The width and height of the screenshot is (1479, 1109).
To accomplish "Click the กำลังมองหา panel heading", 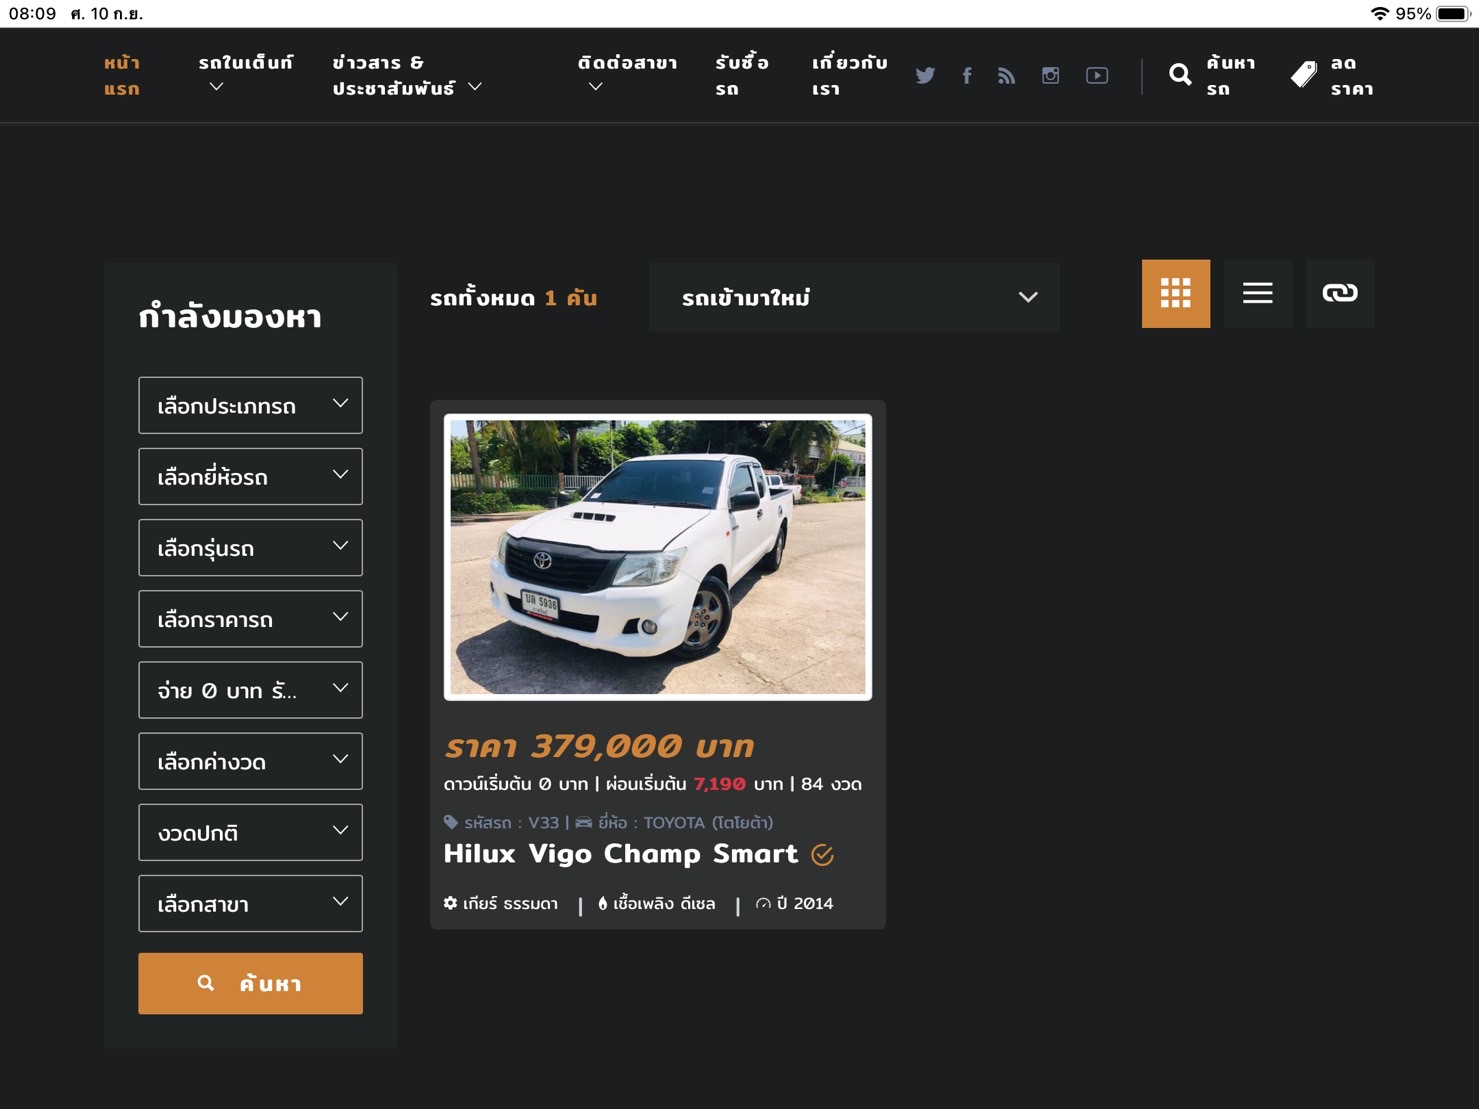I will pyautogui.click(x=230, y=317).
